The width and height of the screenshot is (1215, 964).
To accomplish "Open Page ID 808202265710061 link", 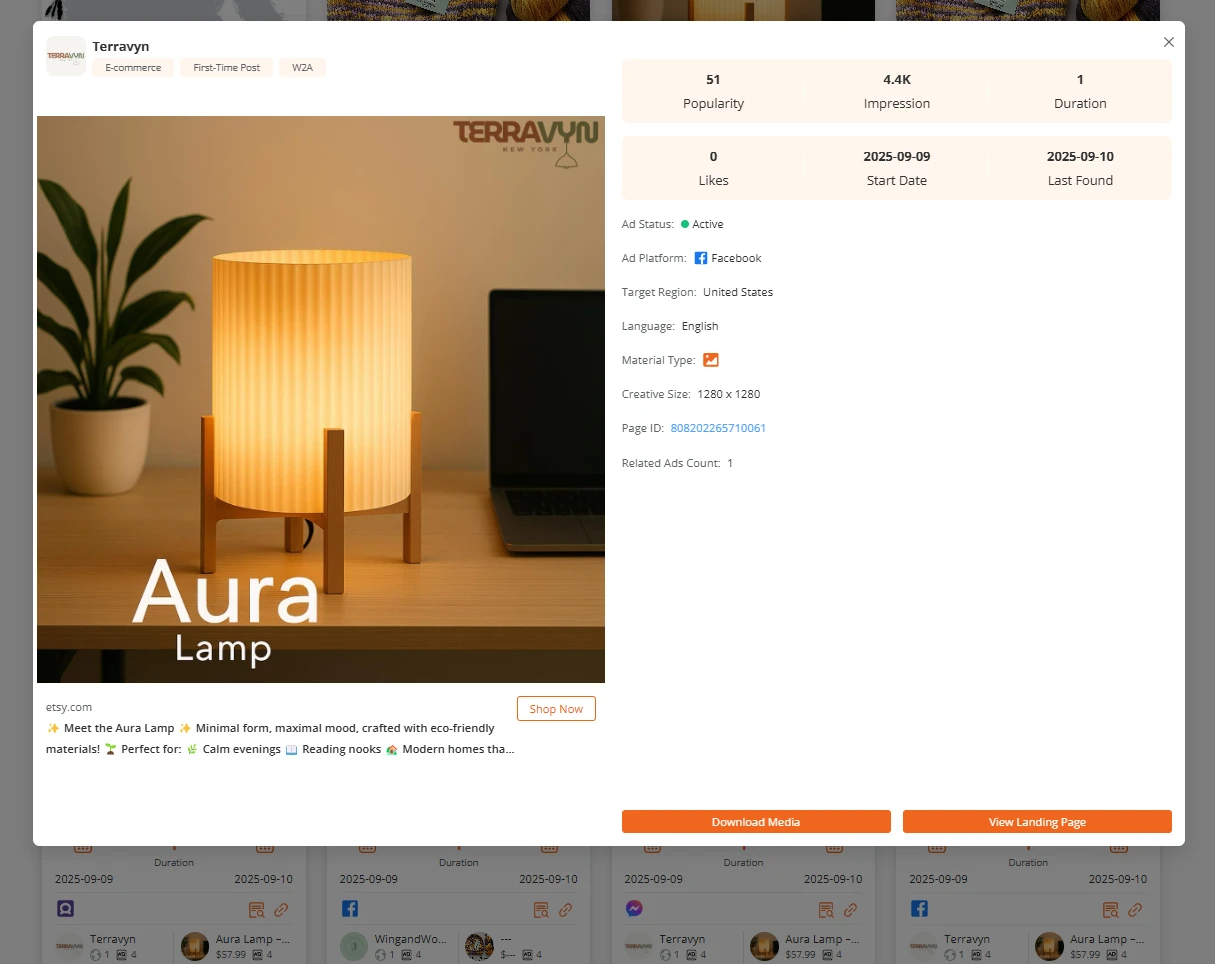I will click(718, 428).
